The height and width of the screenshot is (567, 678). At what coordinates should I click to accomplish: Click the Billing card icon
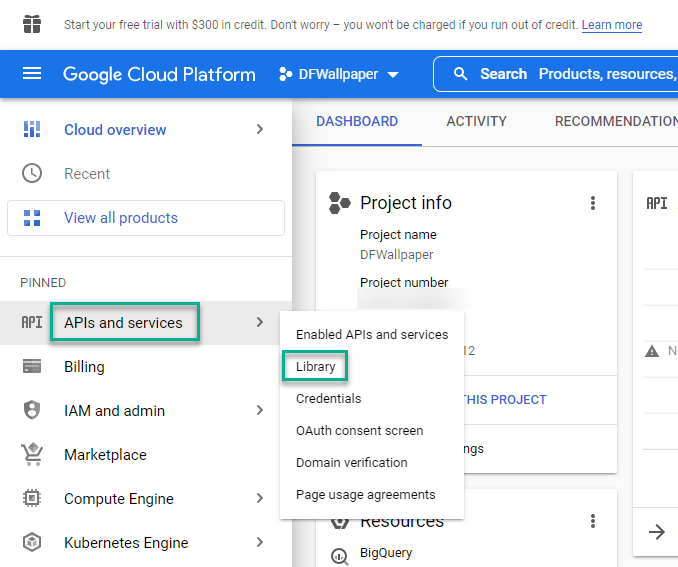pyautogui.click(x=32, y=366)
